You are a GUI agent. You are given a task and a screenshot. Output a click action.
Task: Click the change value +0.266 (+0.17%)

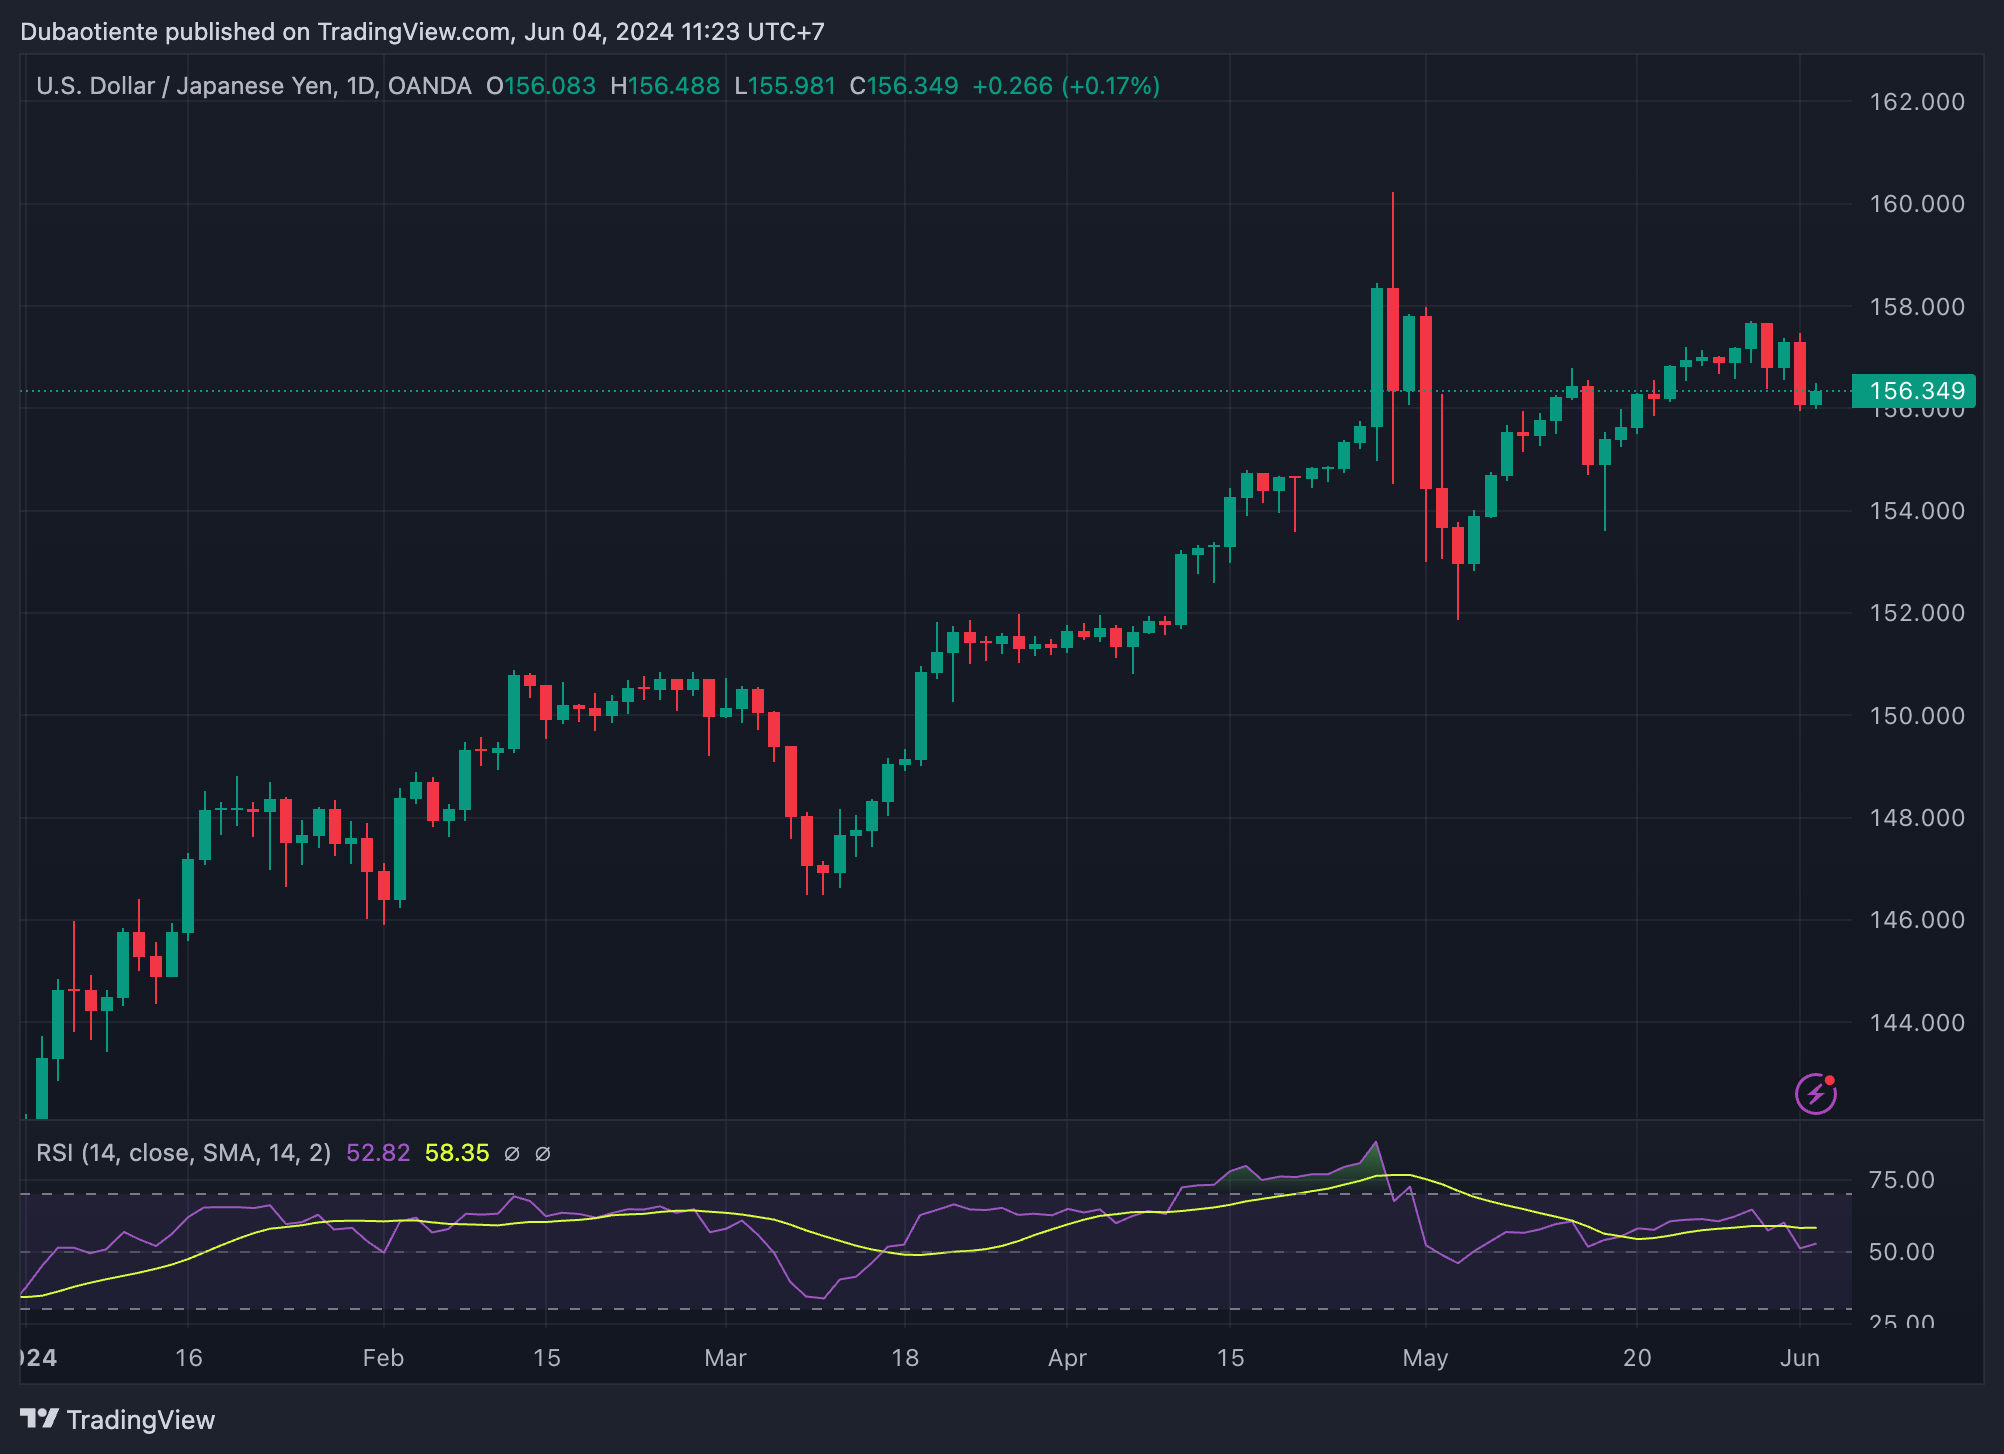pos(1066,86)
